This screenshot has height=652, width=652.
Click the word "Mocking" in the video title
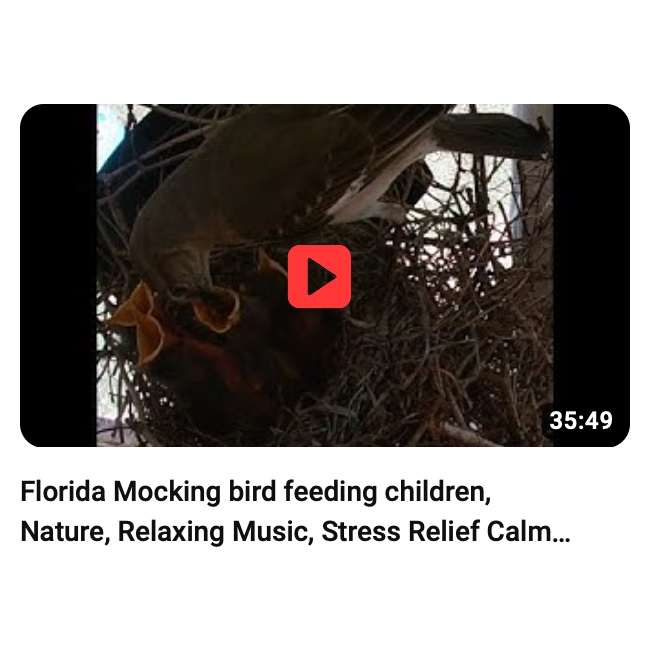(x=167, y=492)
